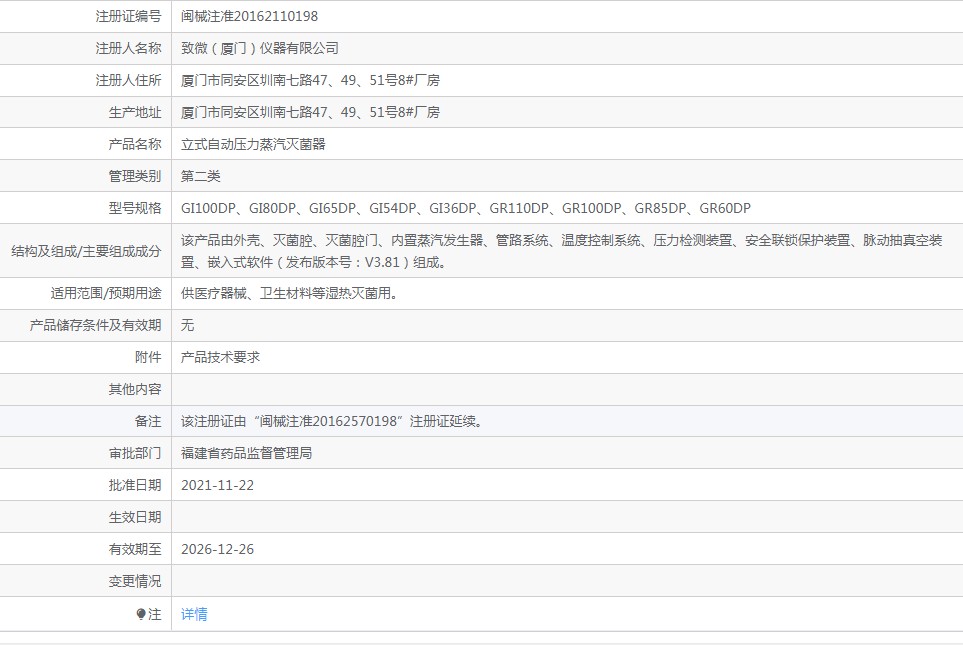
Task: Select attachment value 产品技术要求
Action: coord(220,357)
